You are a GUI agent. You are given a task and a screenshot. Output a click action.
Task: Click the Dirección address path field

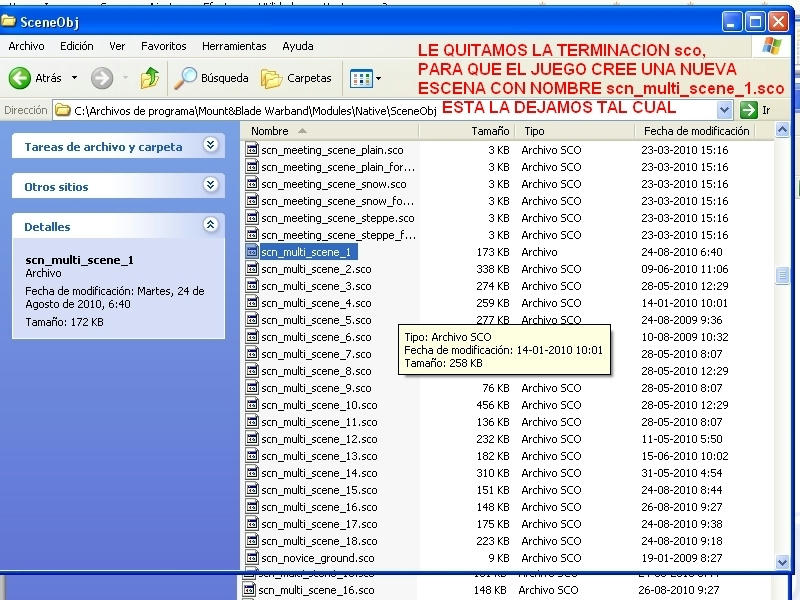(x=250, y=110)
